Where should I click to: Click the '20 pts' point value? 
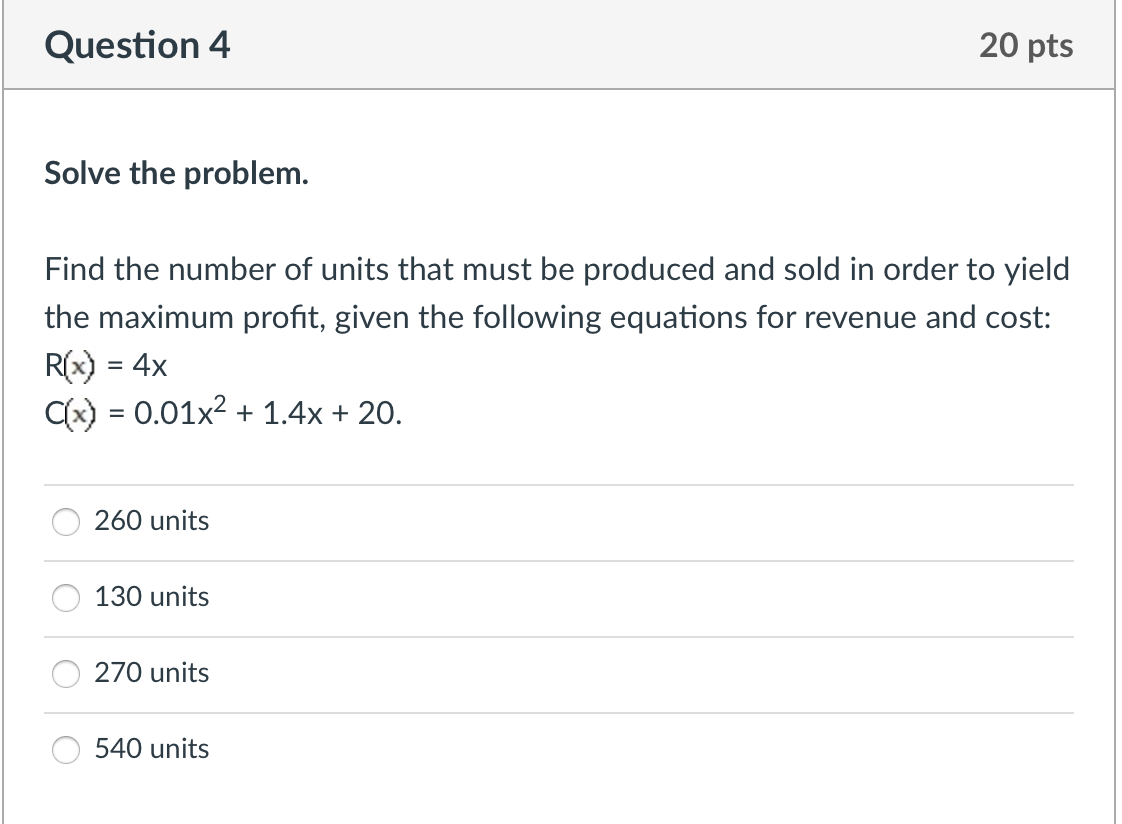(x=1026, y=45)
